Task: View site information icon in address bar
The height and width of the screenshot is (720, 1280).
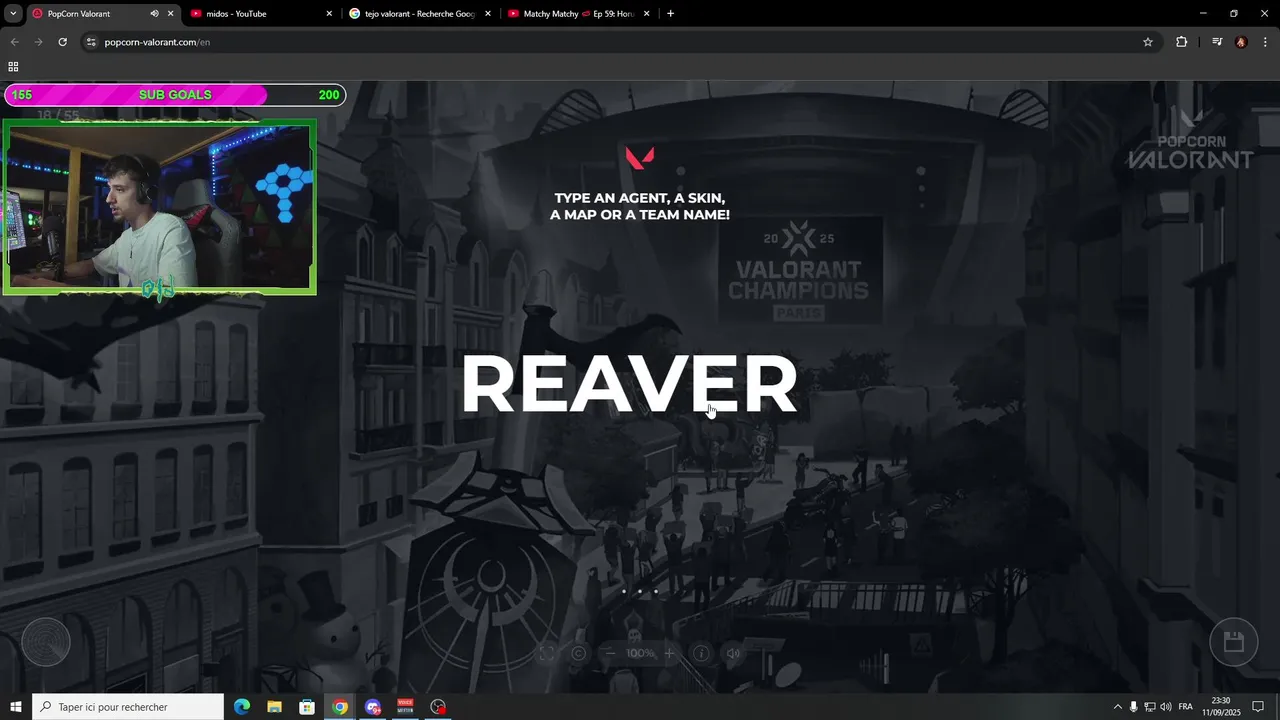Action: pyautogui.click(x=91, y=42)
